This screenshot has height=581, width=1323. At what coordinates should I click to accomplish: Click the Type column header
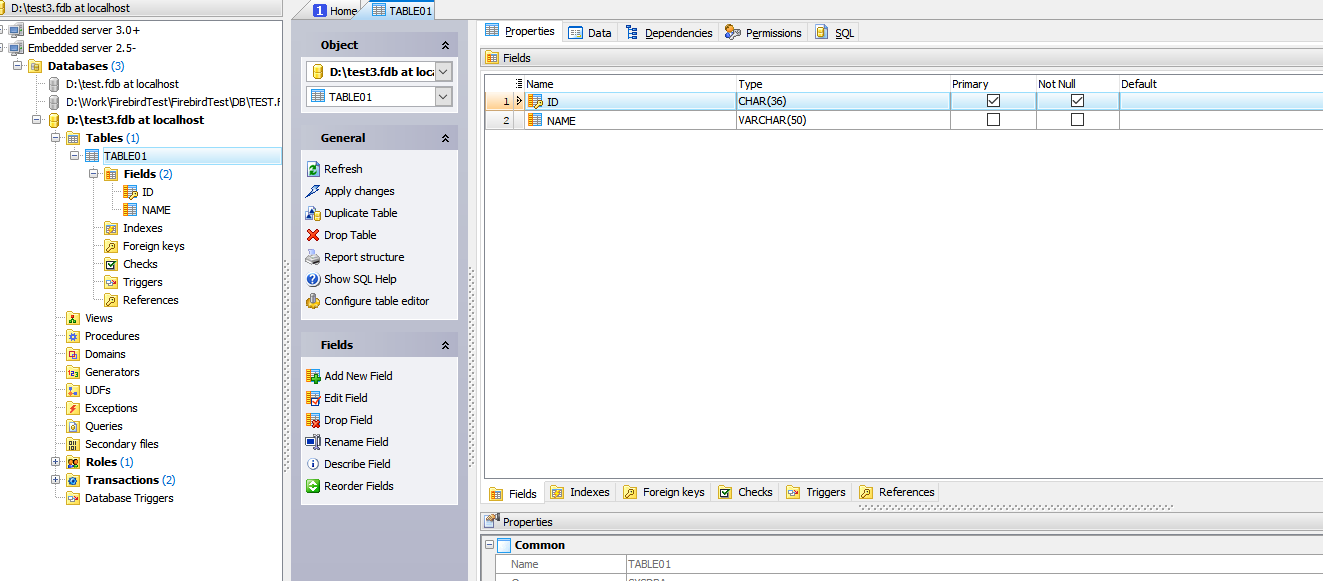[x=843, y=84]
